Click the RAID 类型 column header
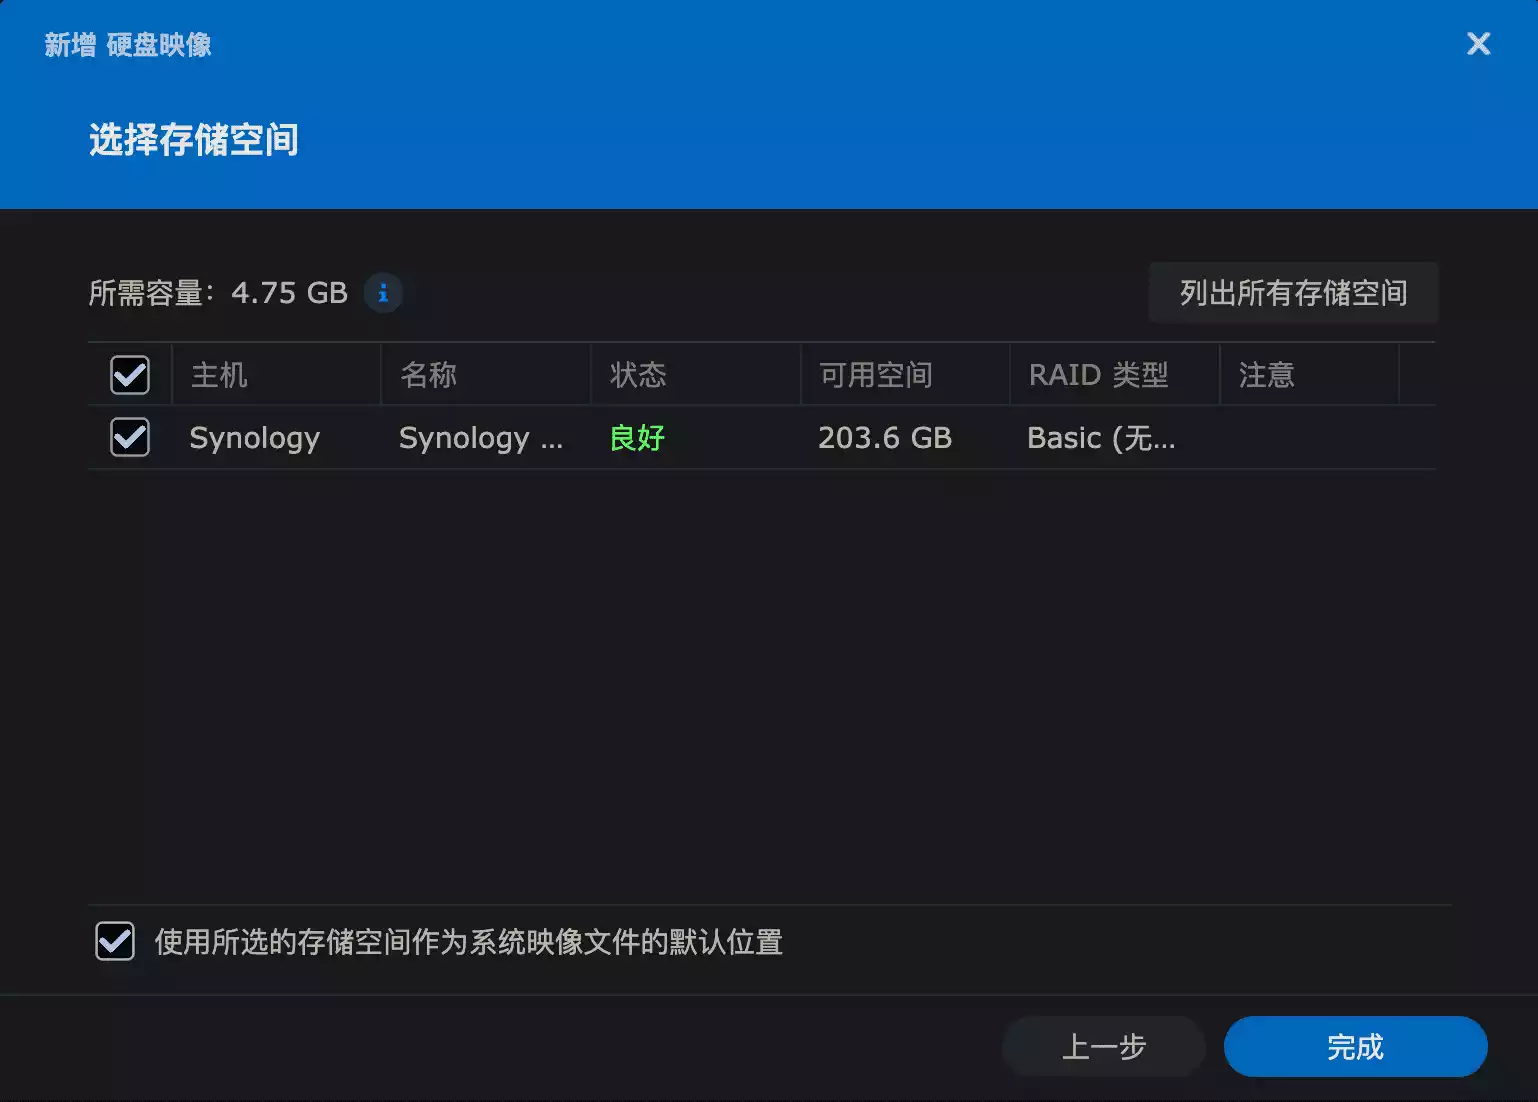 [1099, 375]
